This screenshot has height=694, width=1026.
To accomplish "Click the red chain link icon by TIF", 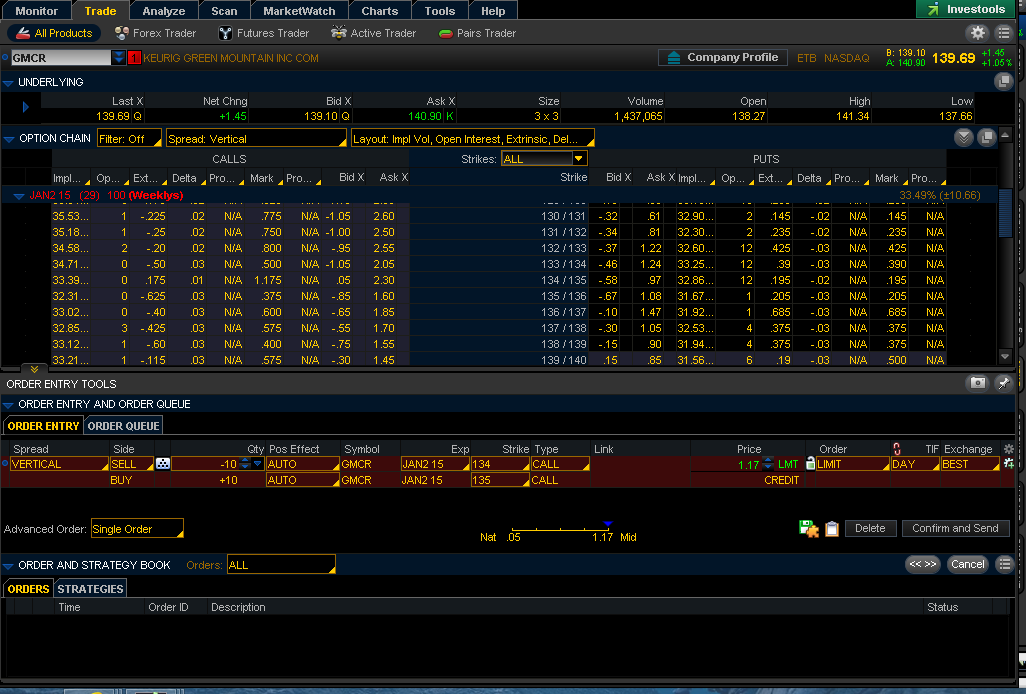I will pos(896,449).
